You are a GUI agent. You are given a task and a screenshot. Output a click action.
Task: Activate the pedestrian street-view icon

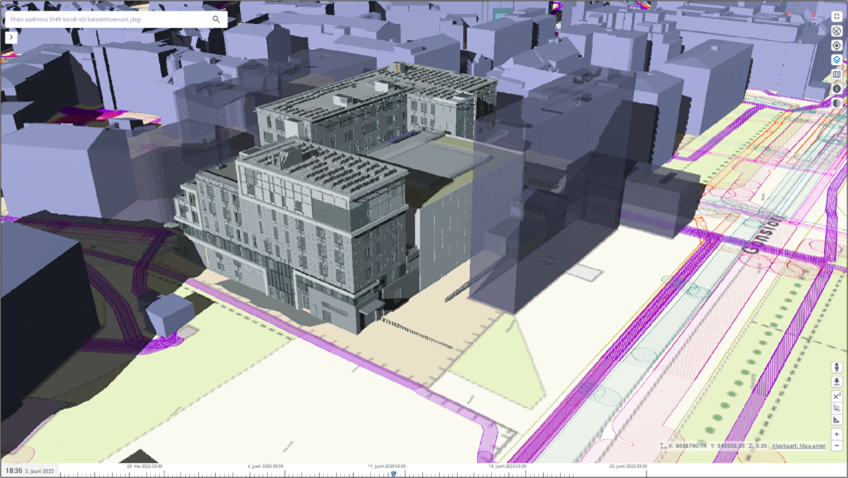(836, 367)
